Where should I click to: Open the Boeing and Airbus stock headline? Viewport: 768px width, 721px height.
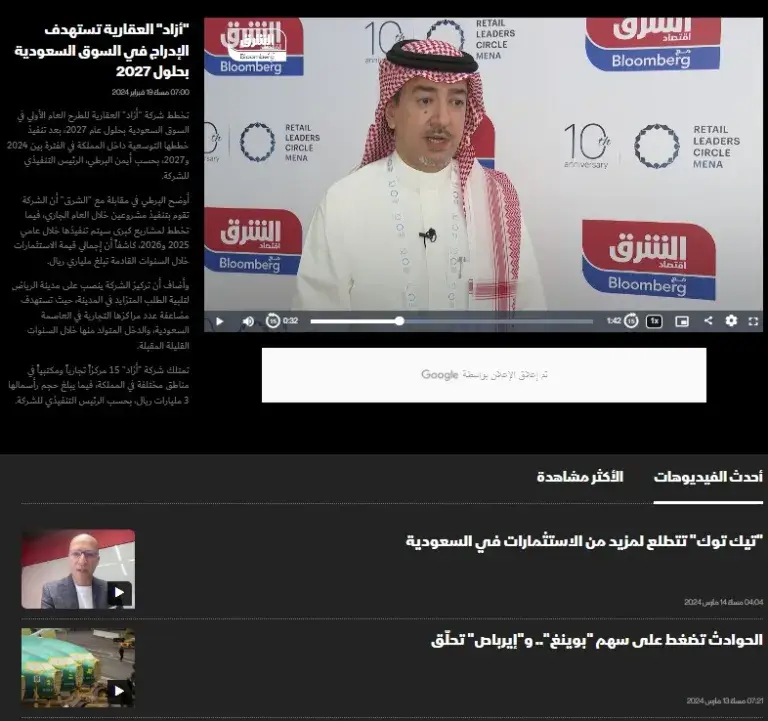[598, 639]
